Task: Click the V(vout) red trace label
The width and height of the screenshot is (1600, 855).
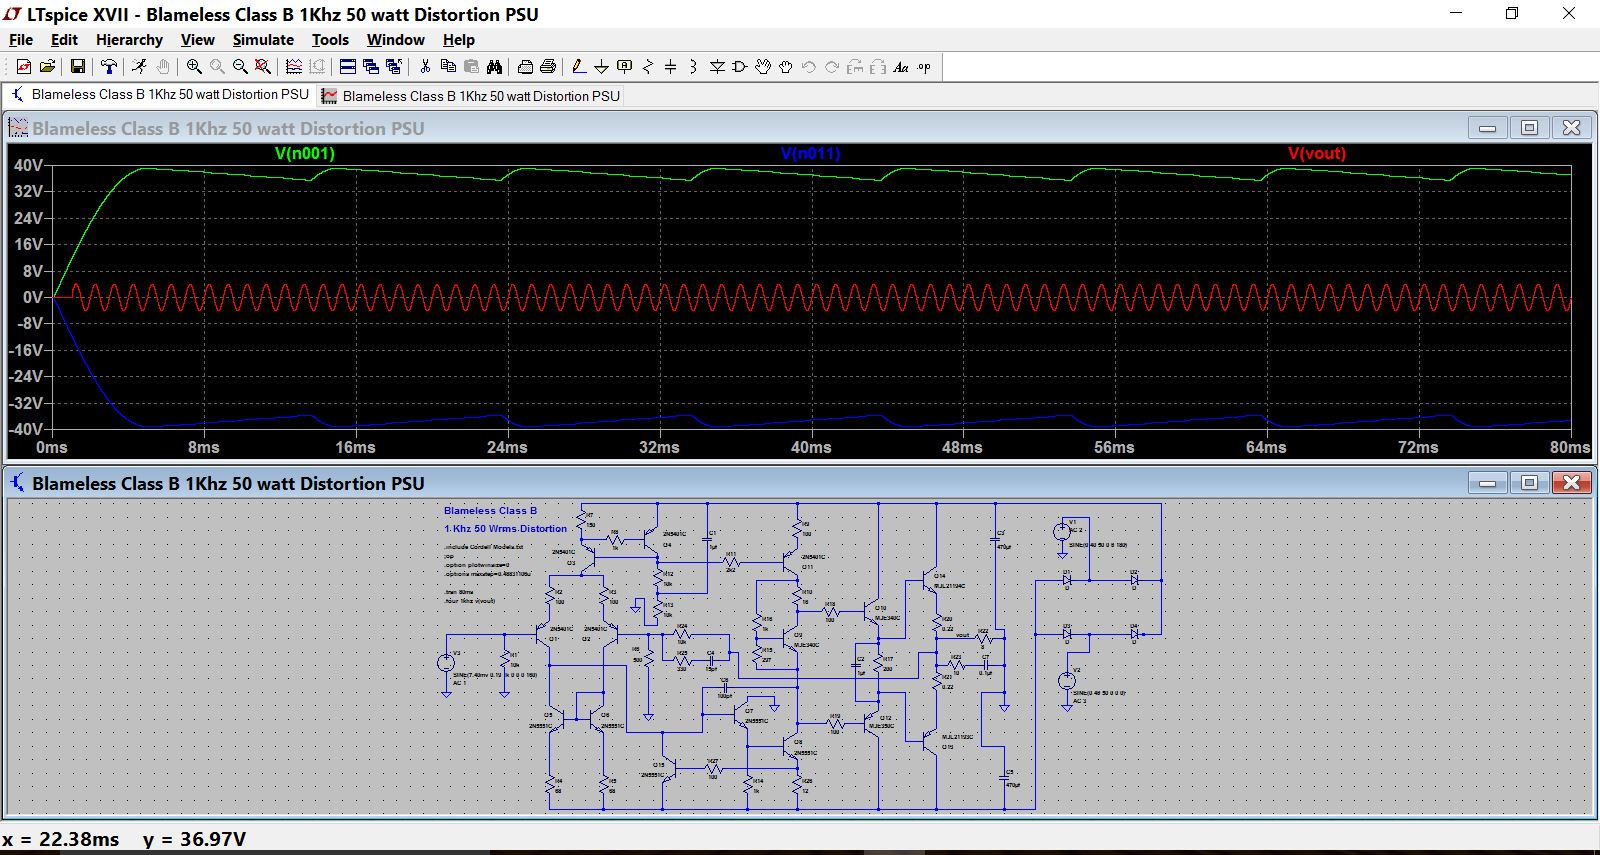Action: click(x=1317, y=153)
